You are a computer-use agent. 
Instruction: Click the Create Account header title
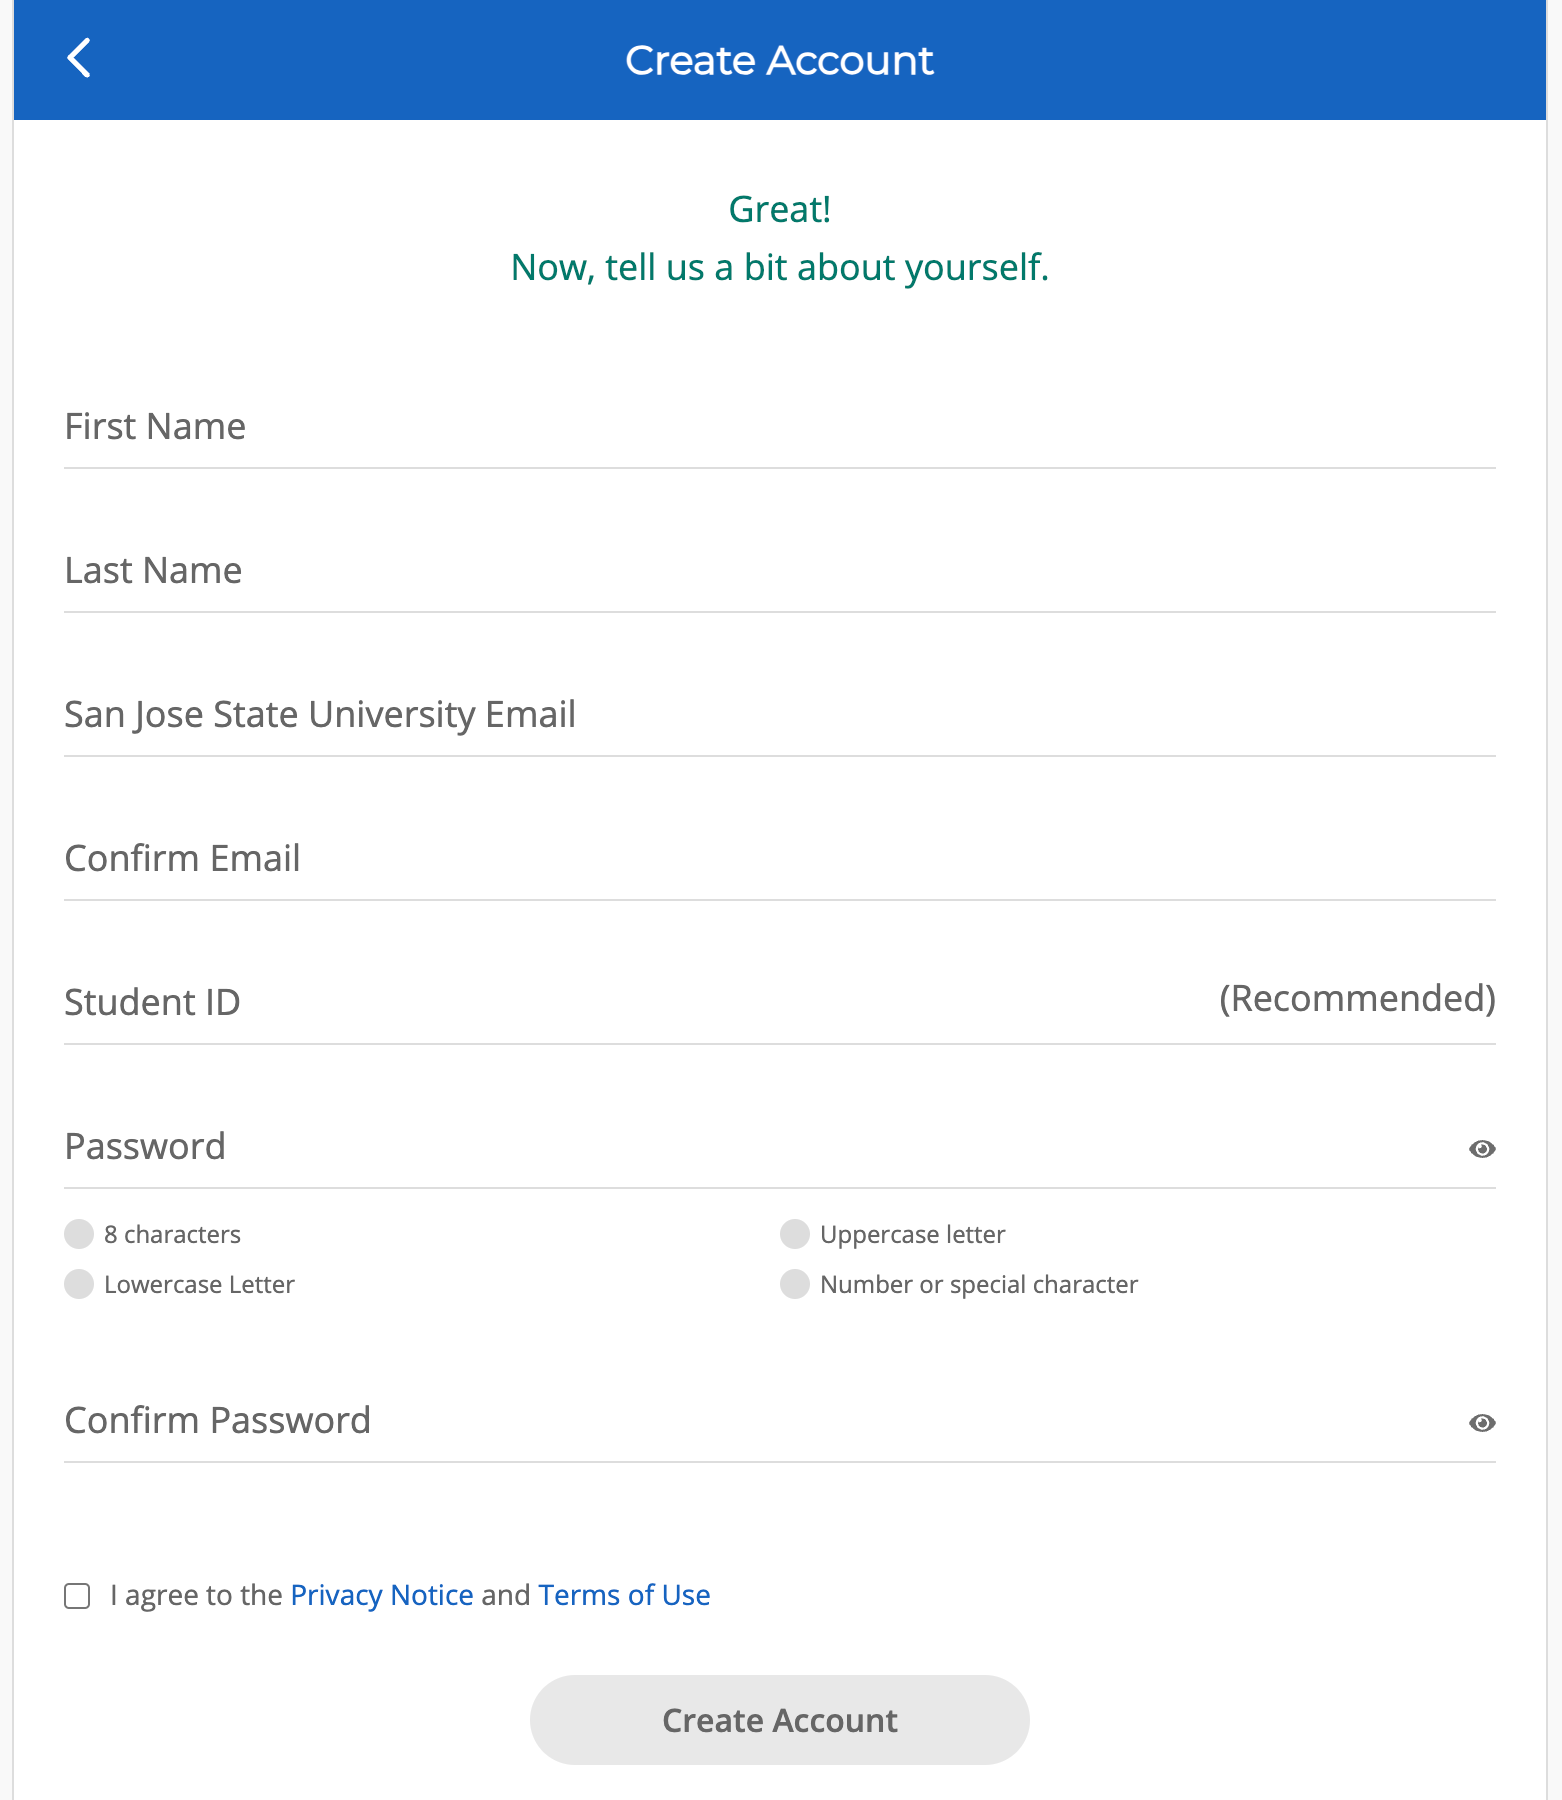(x=780, y=60)
